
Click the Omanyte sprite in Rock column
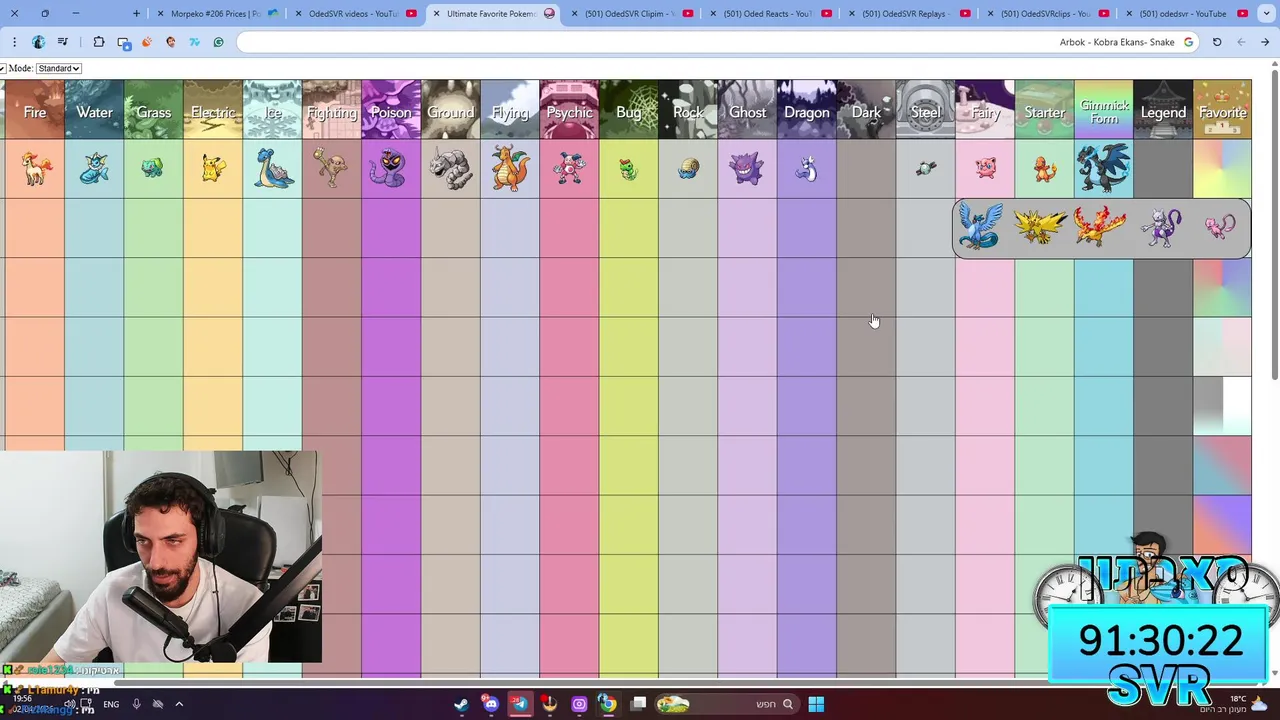[688, 169]
